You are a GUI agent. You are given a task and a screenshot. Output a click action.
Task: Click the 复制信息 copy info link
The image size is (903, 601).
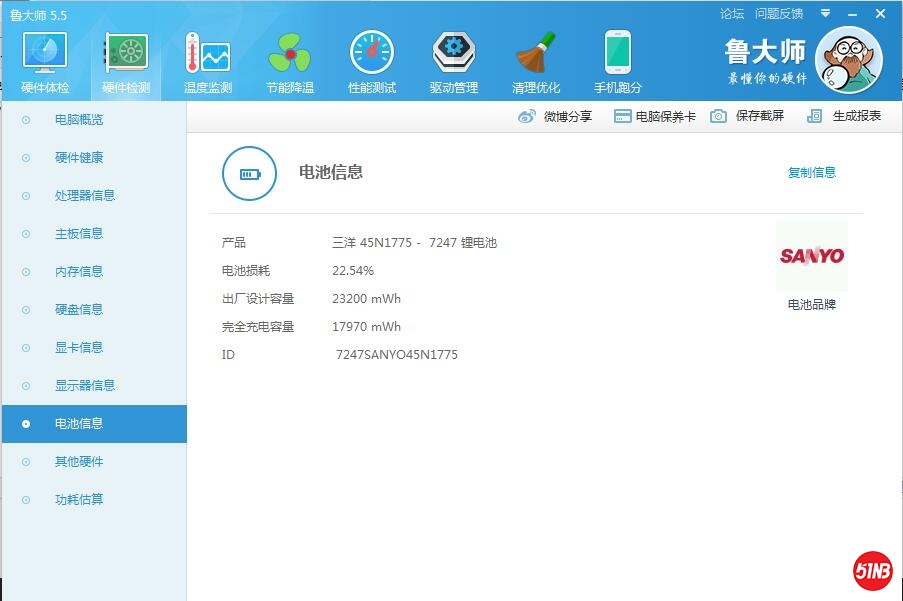coord(811,172)
